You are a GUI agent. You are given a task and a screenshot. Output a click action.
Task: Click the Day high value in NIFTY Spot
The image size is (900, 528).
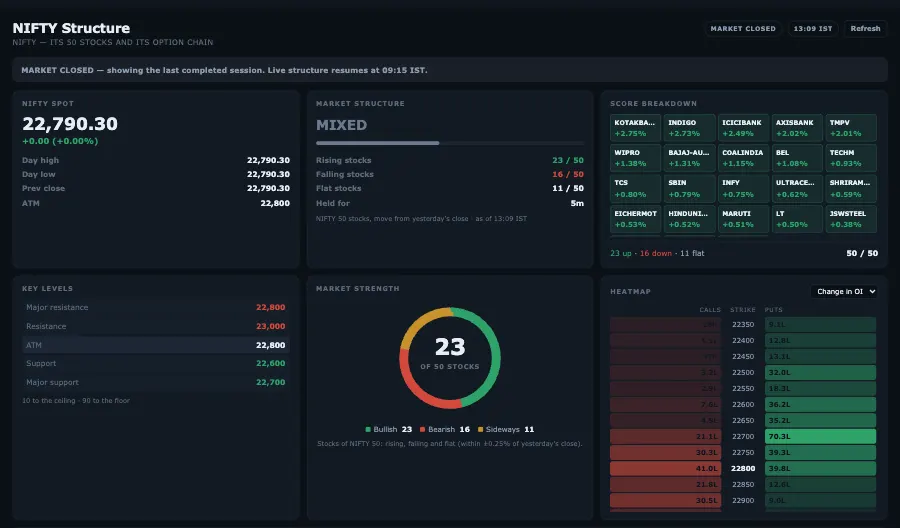(268, 160)
